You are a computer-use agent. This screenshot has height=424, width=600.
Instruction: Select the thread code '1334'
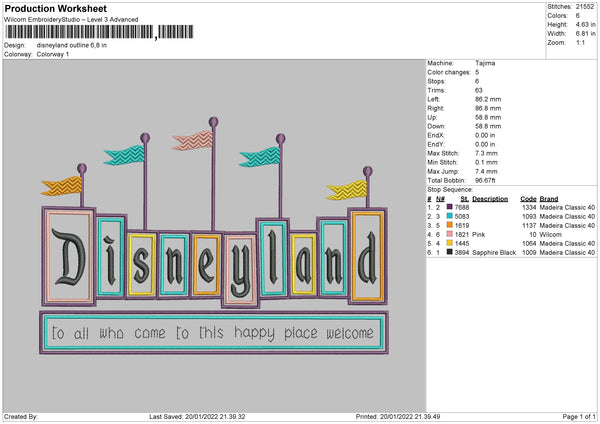(x=529, y=207)
